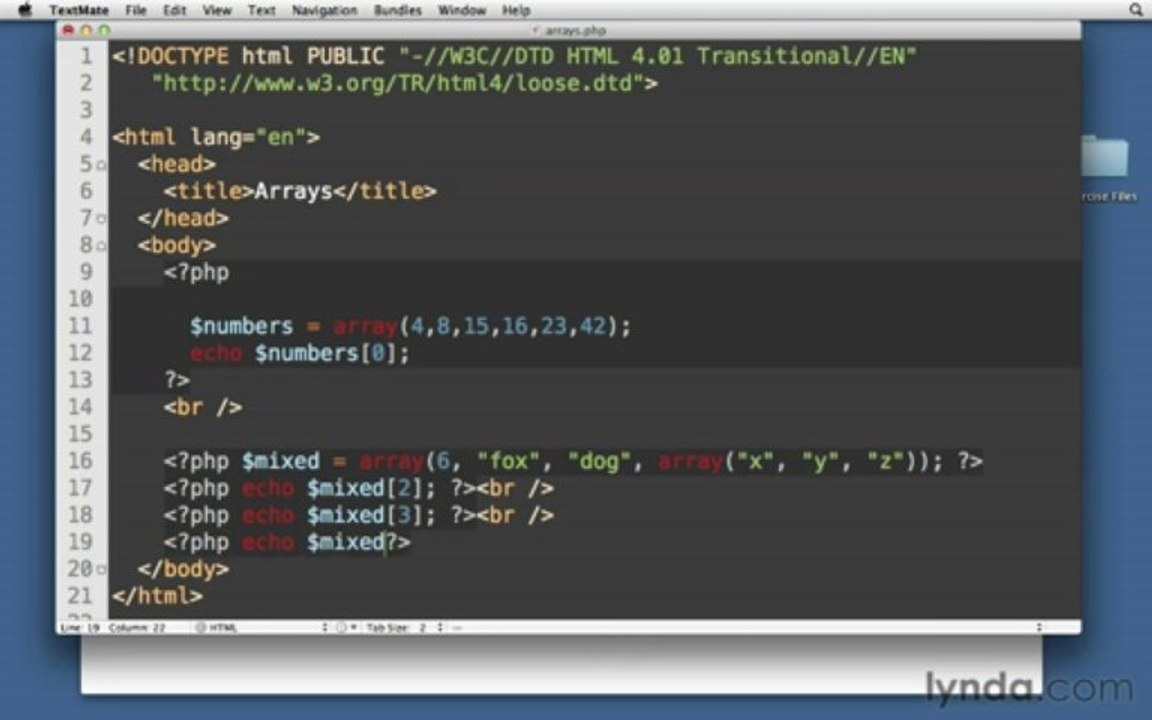Click the green zoom window button

pyautogui.click(x=102, y=31)
